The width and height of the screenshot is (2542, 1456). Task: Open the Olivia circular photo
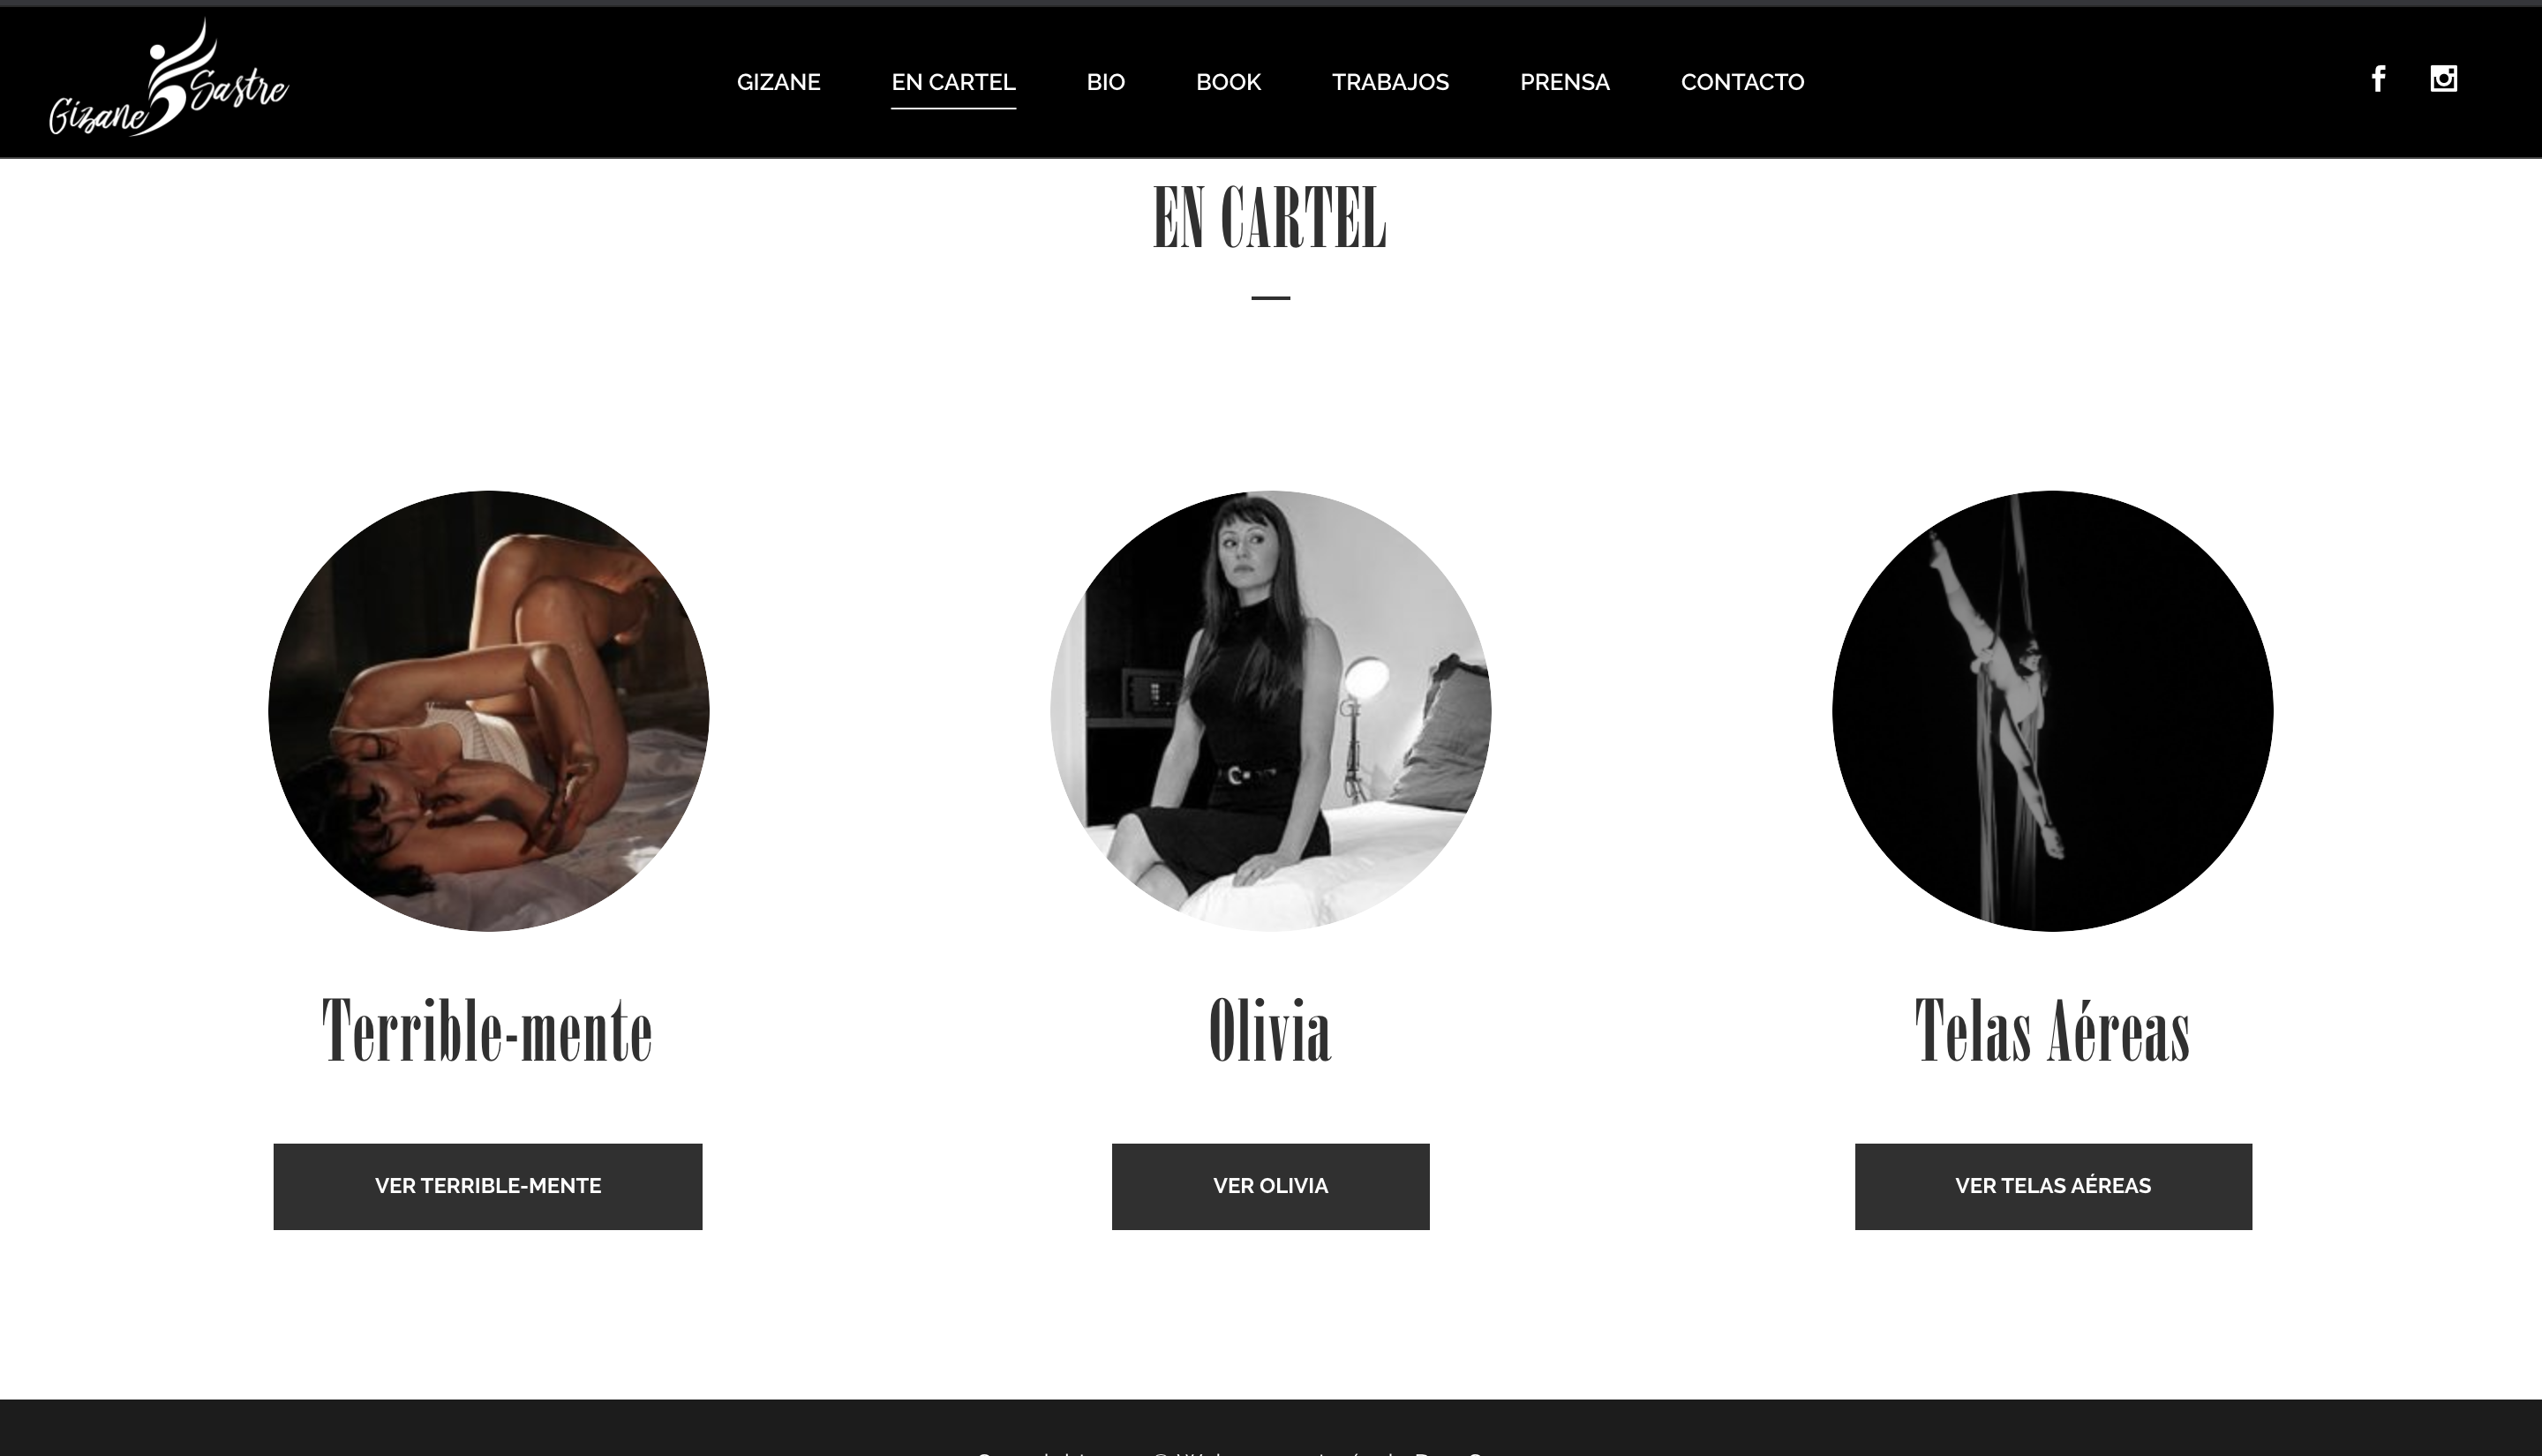coord(1270,711)
